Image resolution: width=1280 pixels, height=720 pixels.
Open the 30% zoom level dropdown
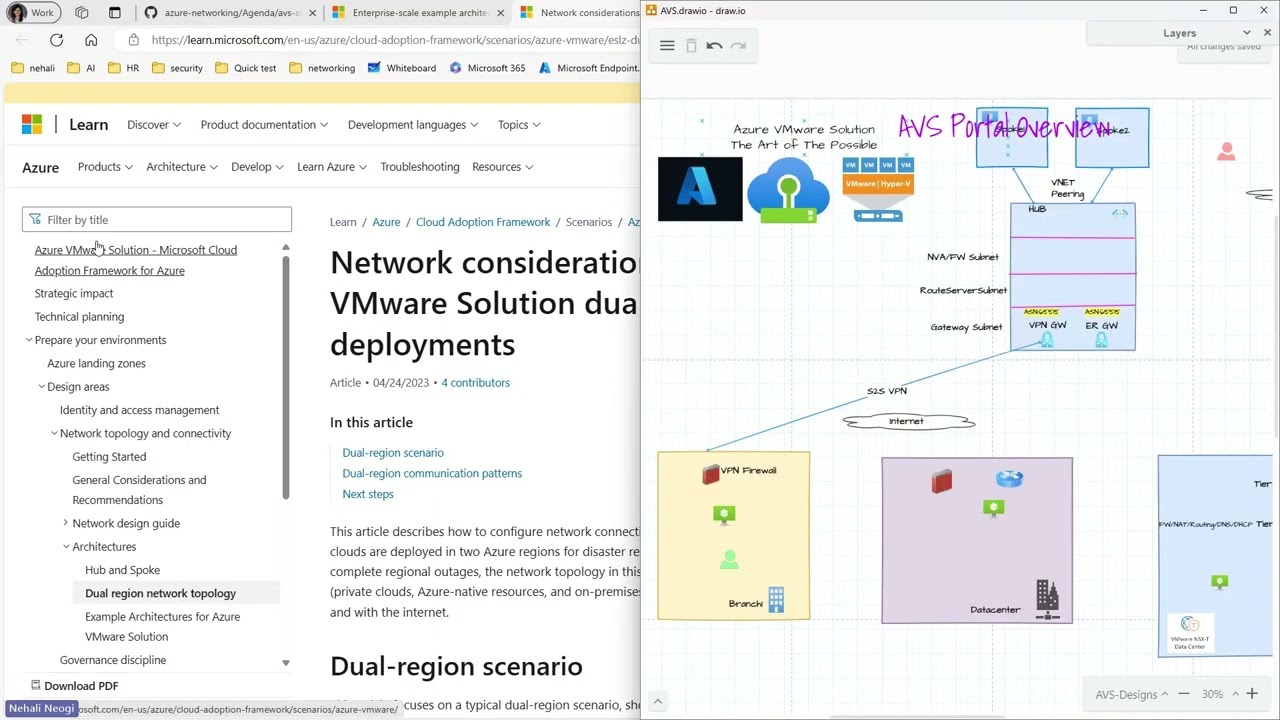click(x=1219, y=694)
